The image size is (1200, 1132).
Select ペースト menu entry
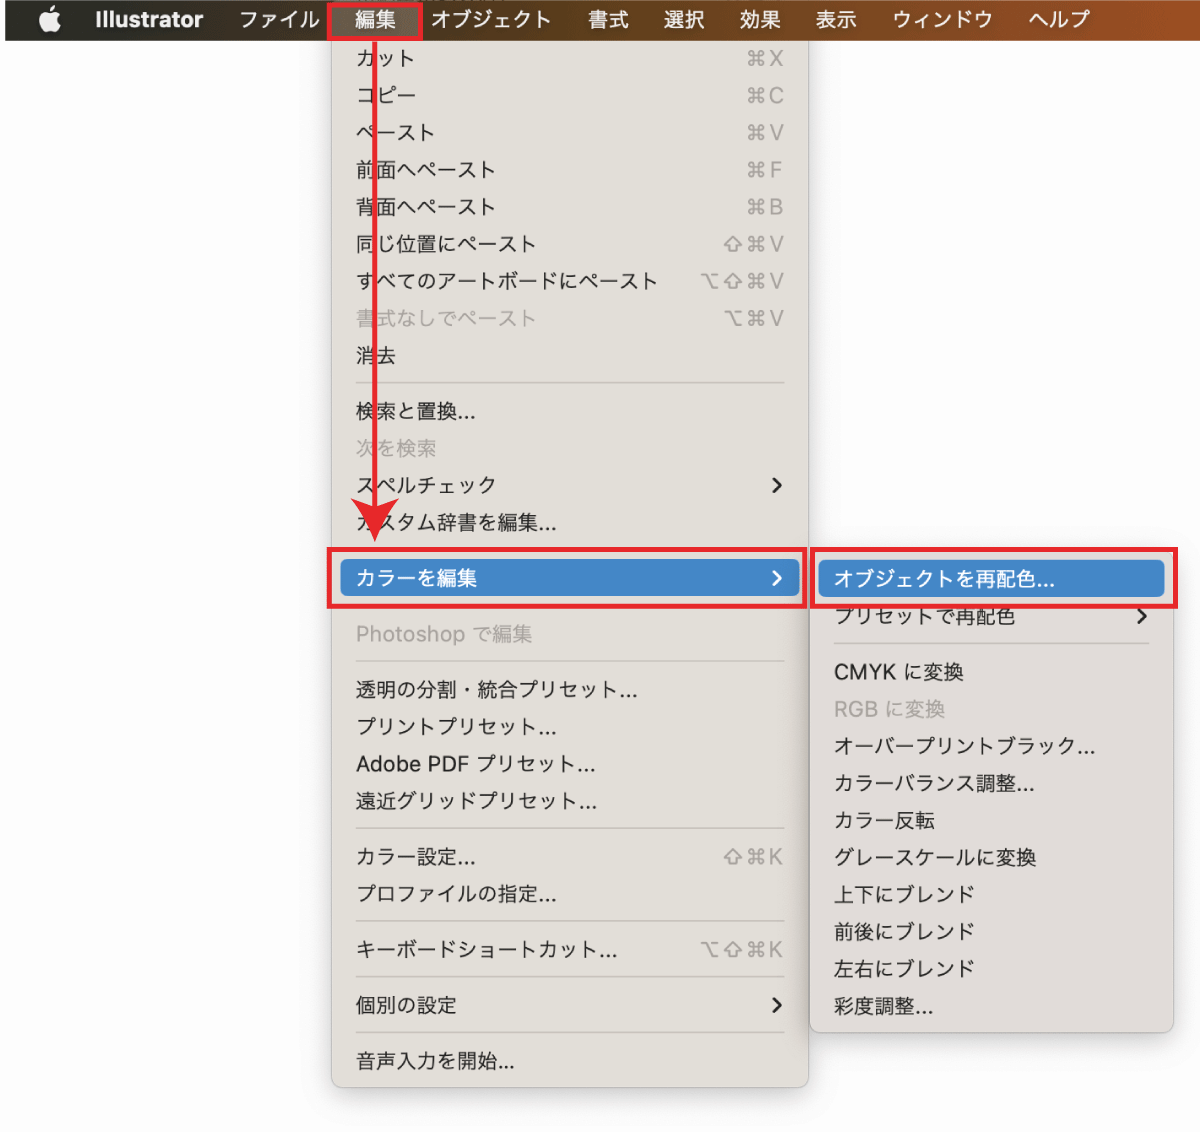(570, 133)
